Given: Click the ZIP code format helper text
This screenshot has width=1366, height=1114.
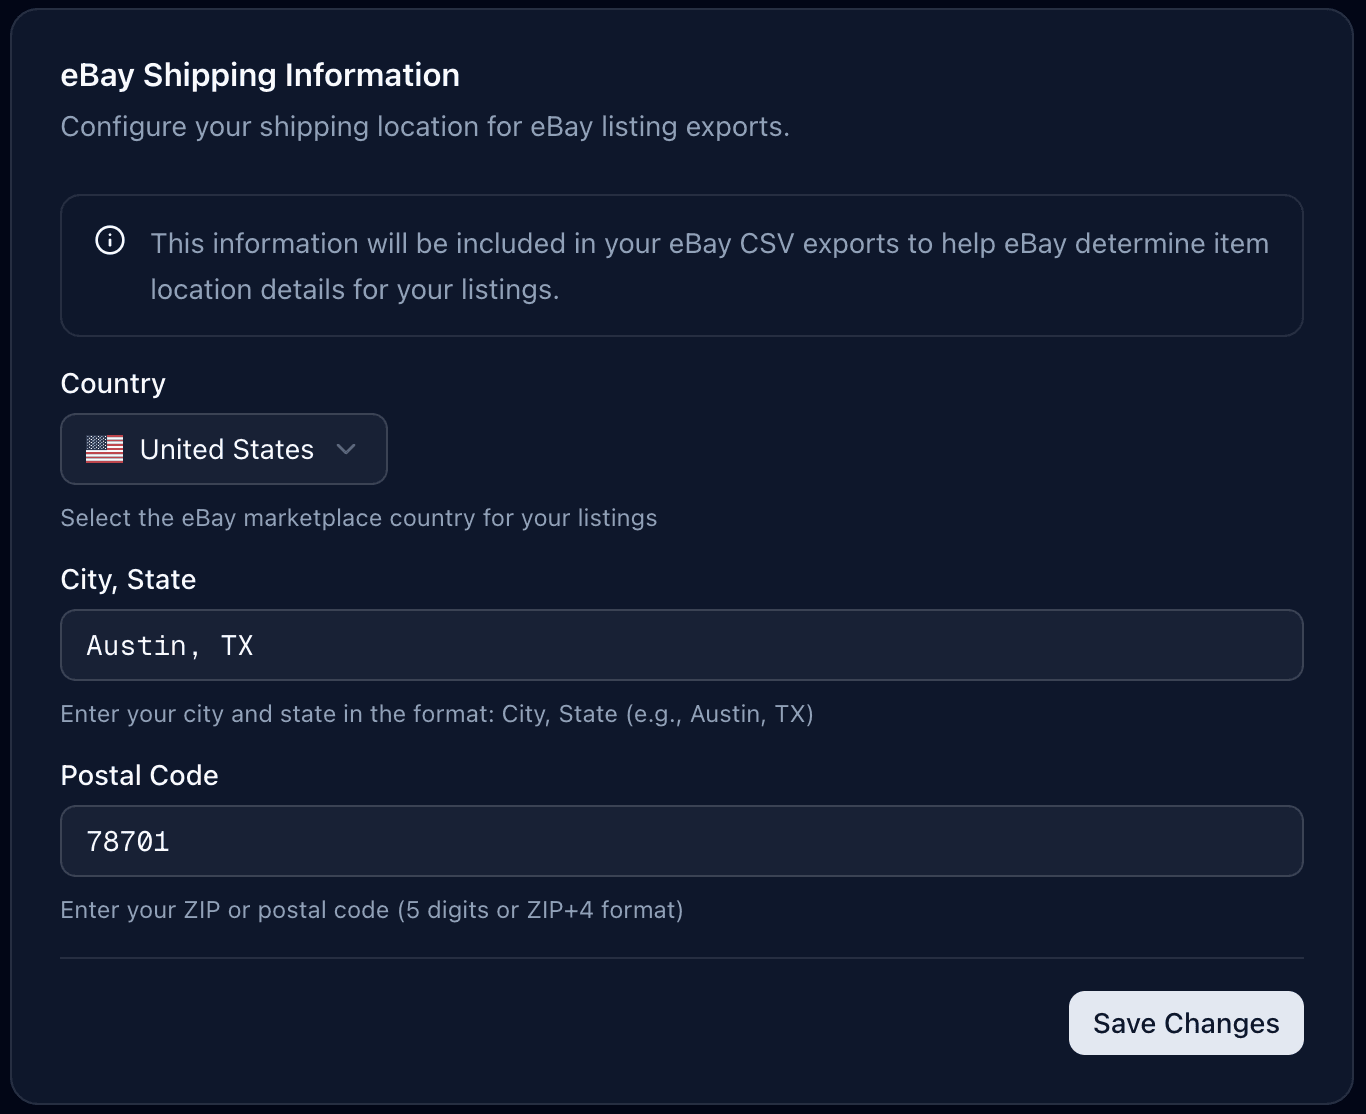Looking at the screenshot, I should click(372, 910).
